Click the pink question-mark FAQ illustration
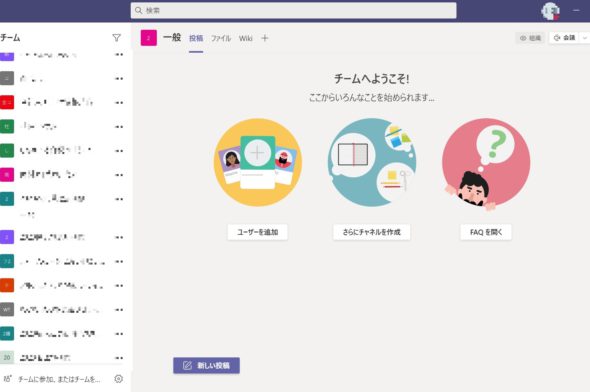 (x=486, y=163)
